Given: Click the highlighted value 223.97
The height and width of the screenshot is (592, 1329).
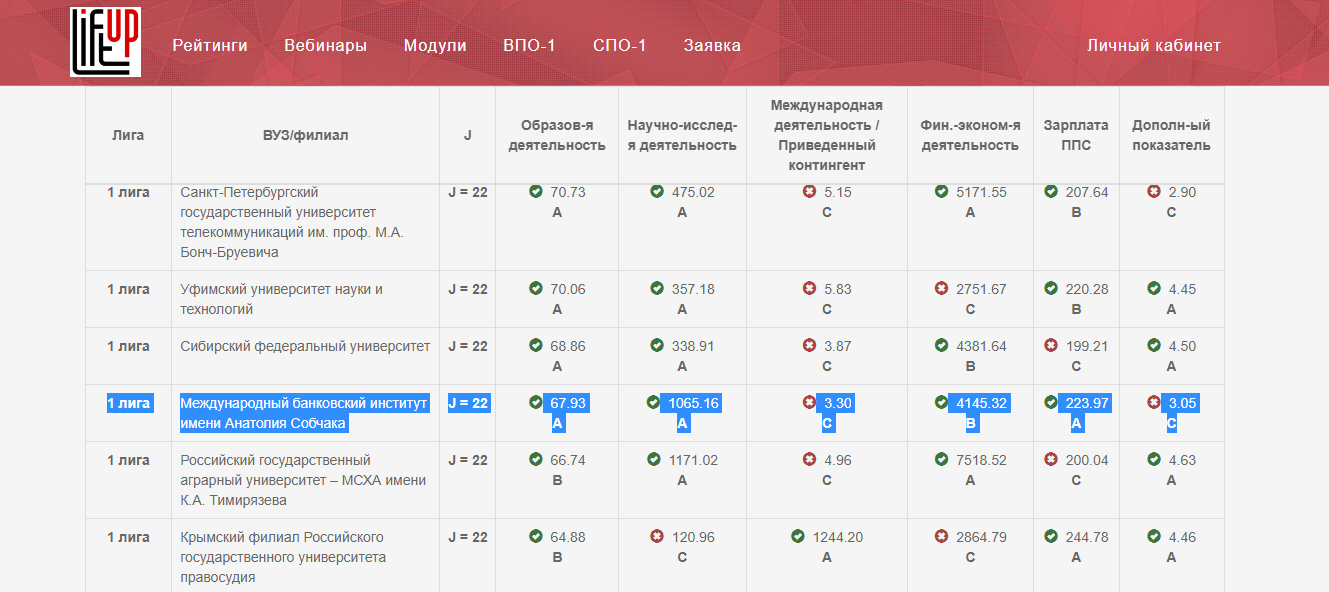Looking at the screenshot, I should click(1087, 403).
